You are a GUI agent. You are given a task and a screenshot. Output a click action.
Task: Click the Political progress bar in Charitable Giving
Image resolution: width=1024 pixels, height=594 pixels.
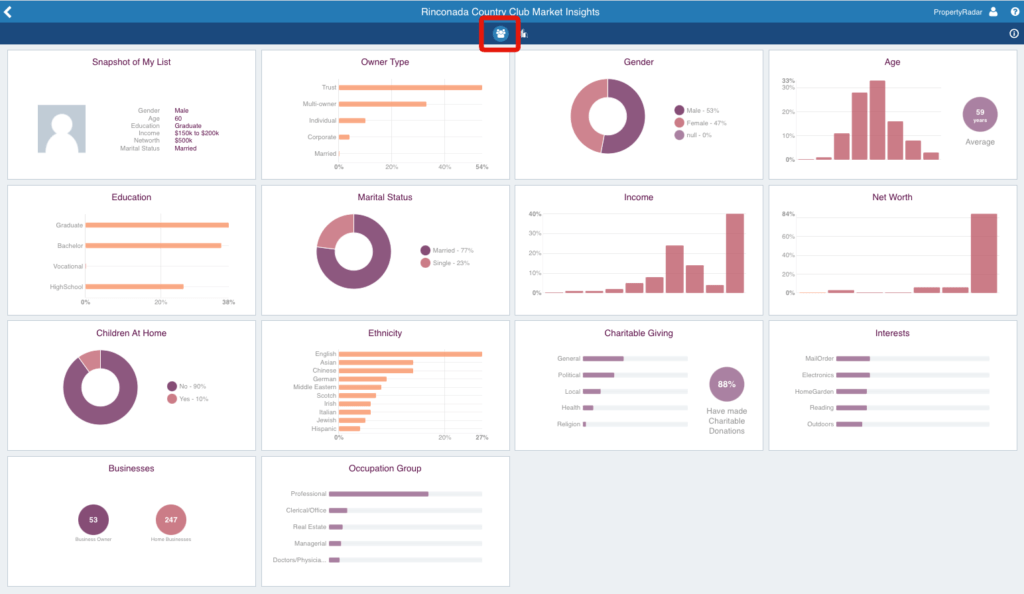tap(635, 375)
